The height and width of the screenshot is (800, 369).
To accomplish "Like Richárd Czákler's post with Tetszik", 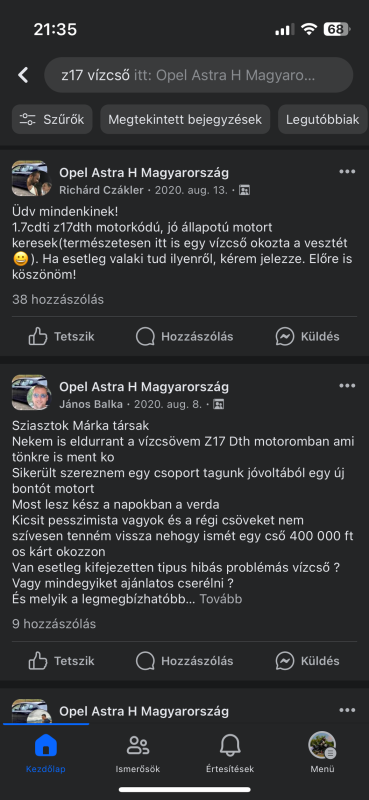I will 61,336.
